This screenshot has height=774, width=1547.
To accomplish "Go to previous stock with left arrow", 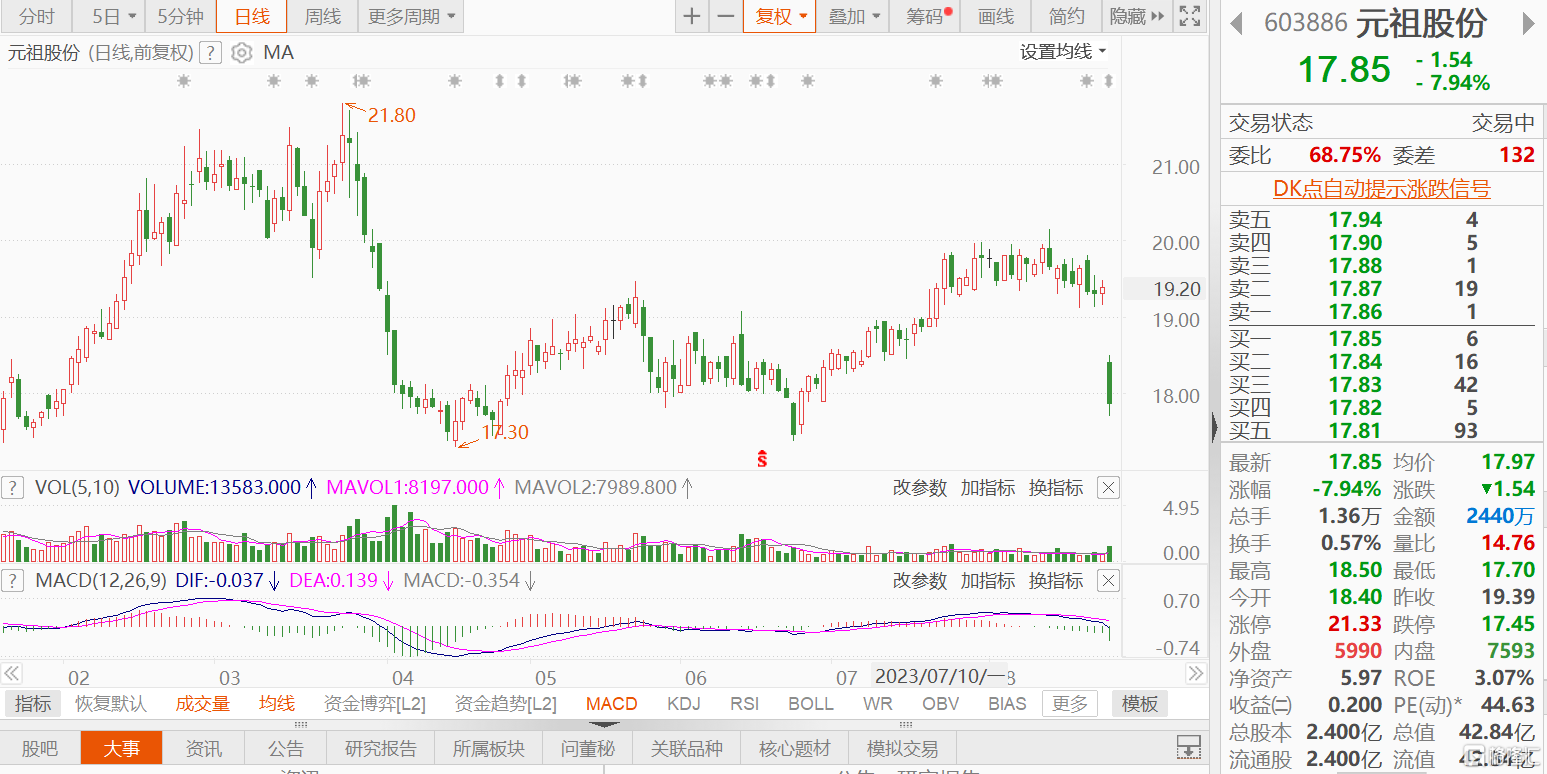I will pos(1236,24).
